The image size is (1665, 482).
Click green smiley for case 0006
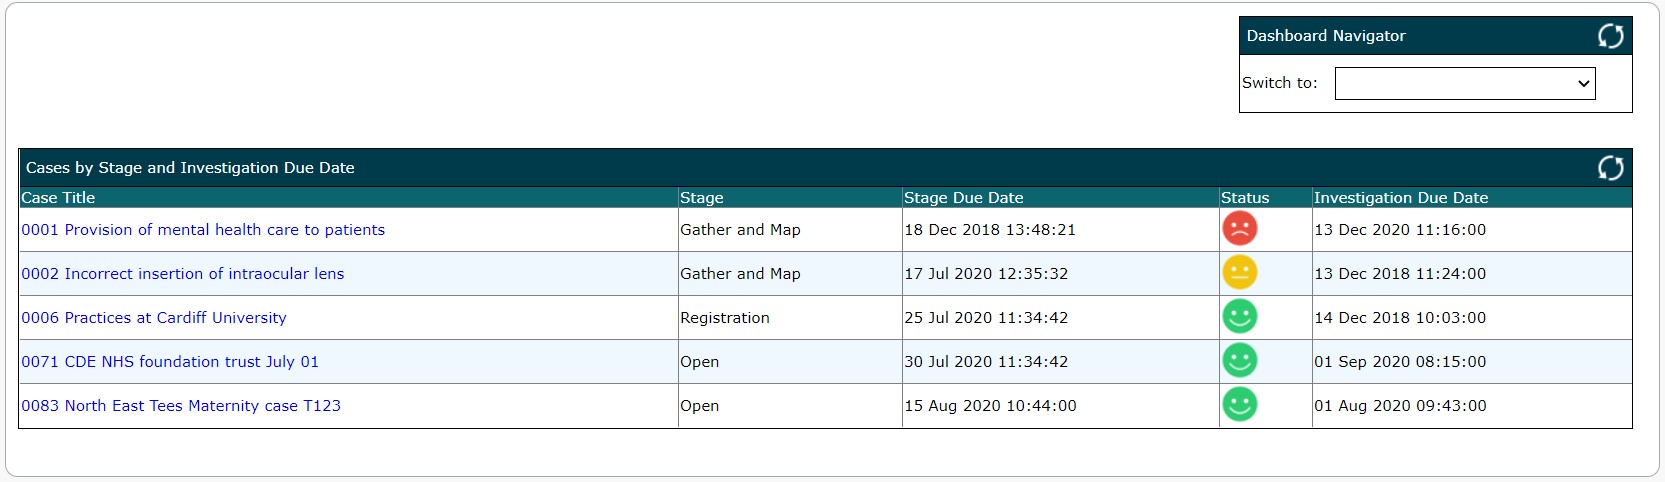pyautogui.click(x=1239, y=317)
